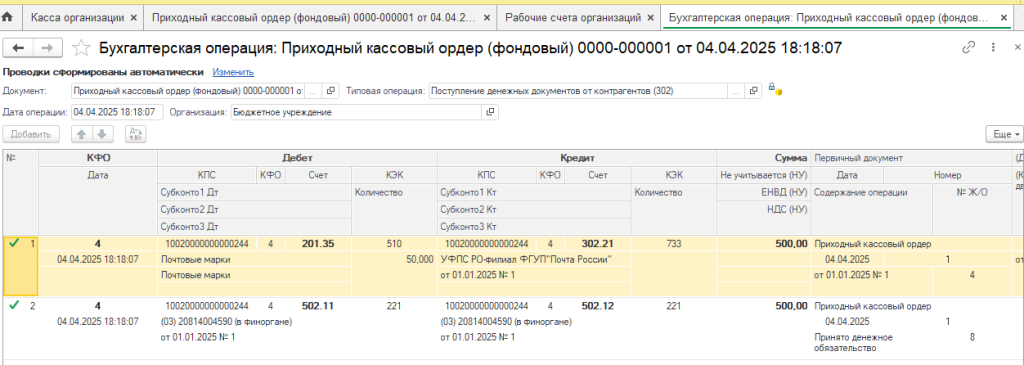Click the quantity value 50,000
1024x365 pixels.
point(394,259)
